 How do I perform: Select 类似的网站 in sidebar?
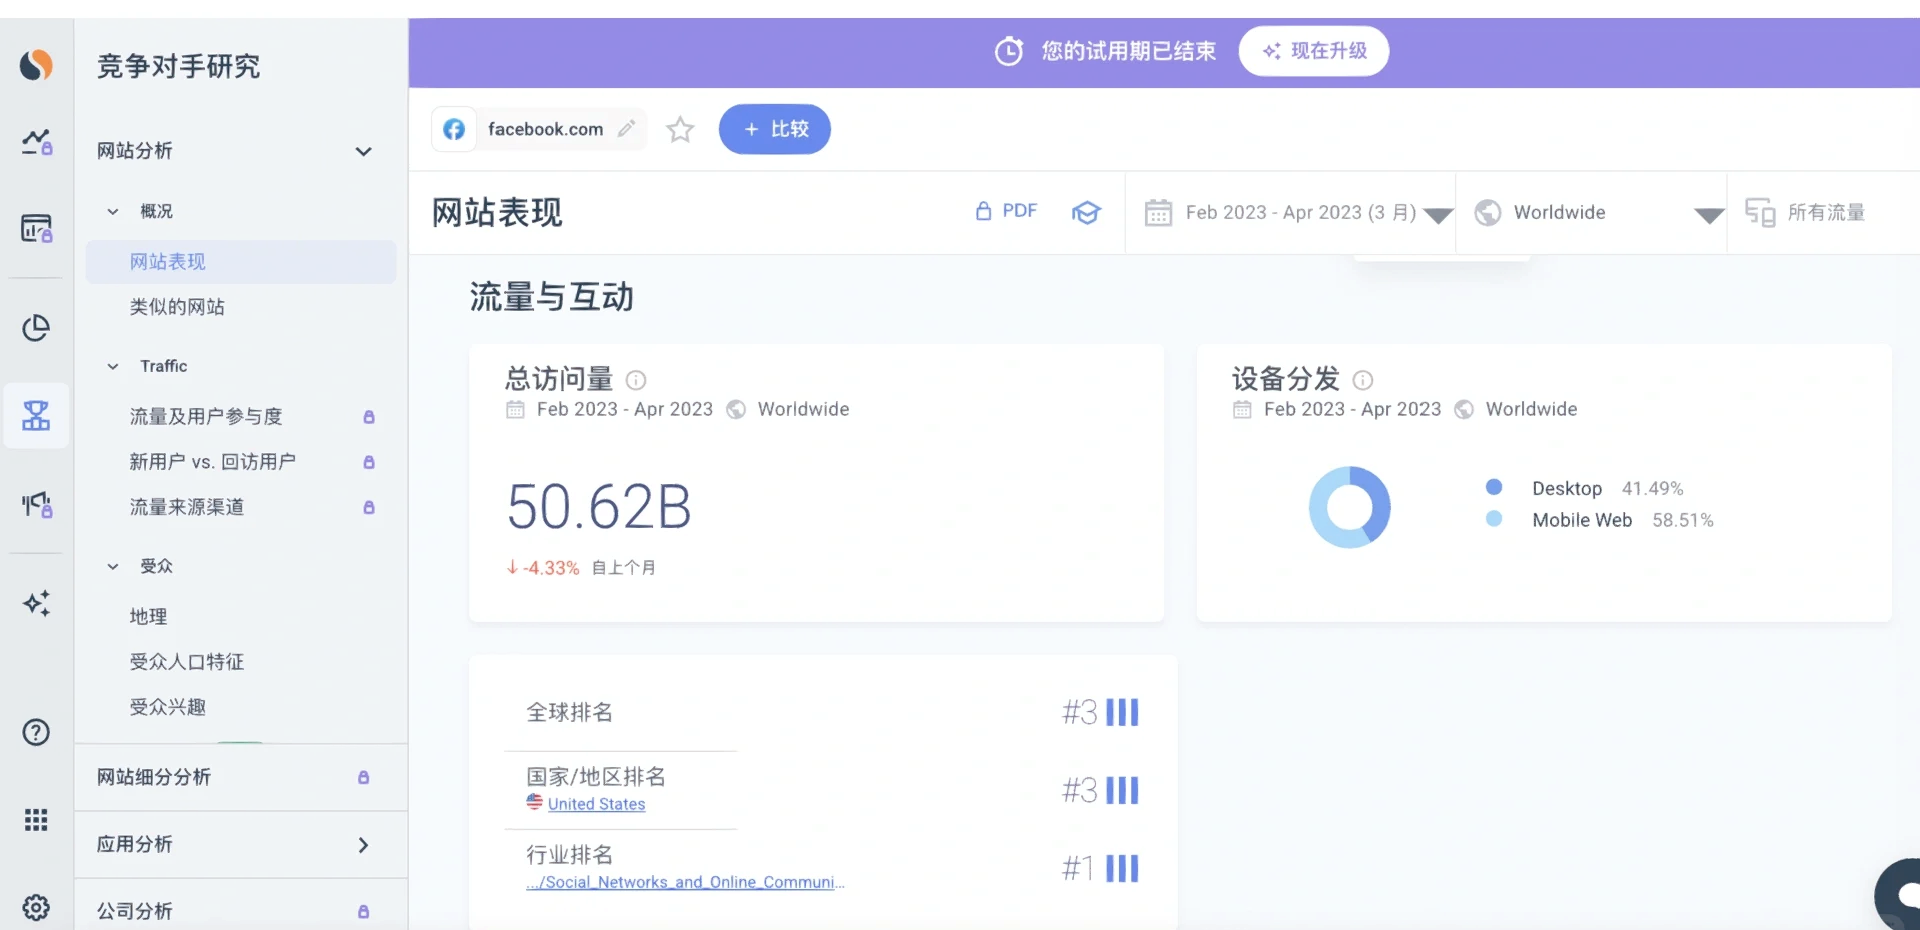point(177,307)
